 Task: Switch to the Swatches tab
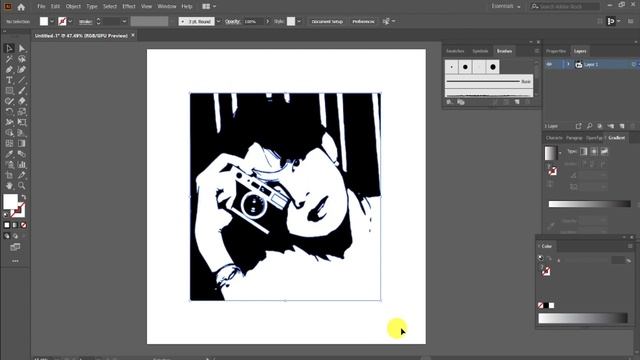click(455, 51)
